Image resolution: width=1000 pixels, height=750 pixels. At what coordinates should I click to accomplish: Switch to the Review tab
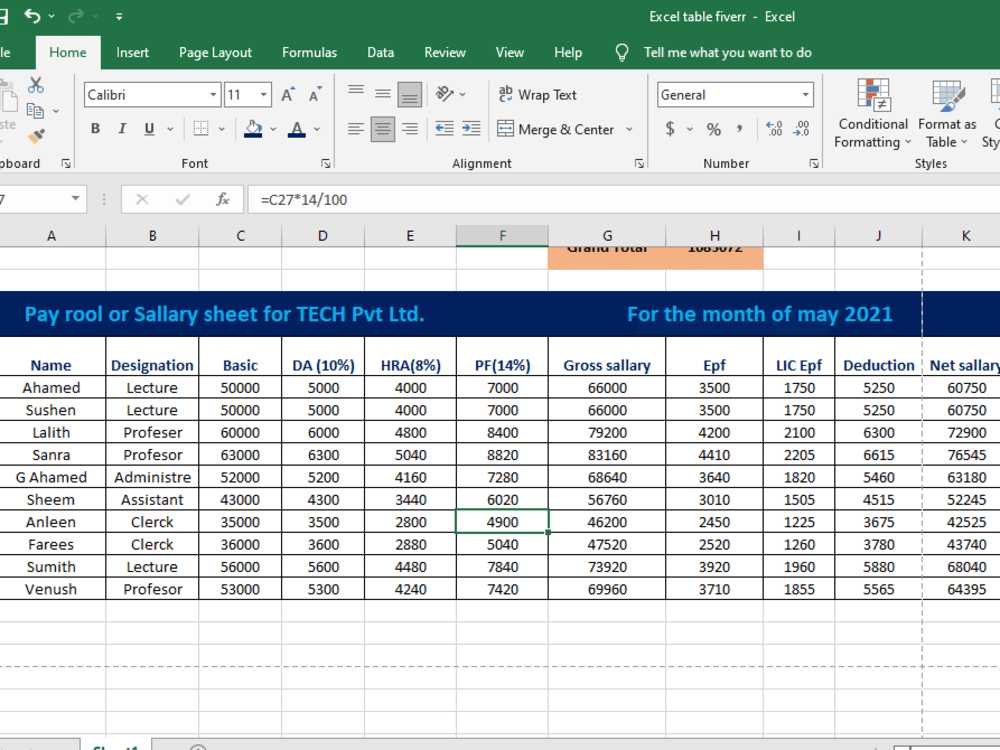point(445,52)
